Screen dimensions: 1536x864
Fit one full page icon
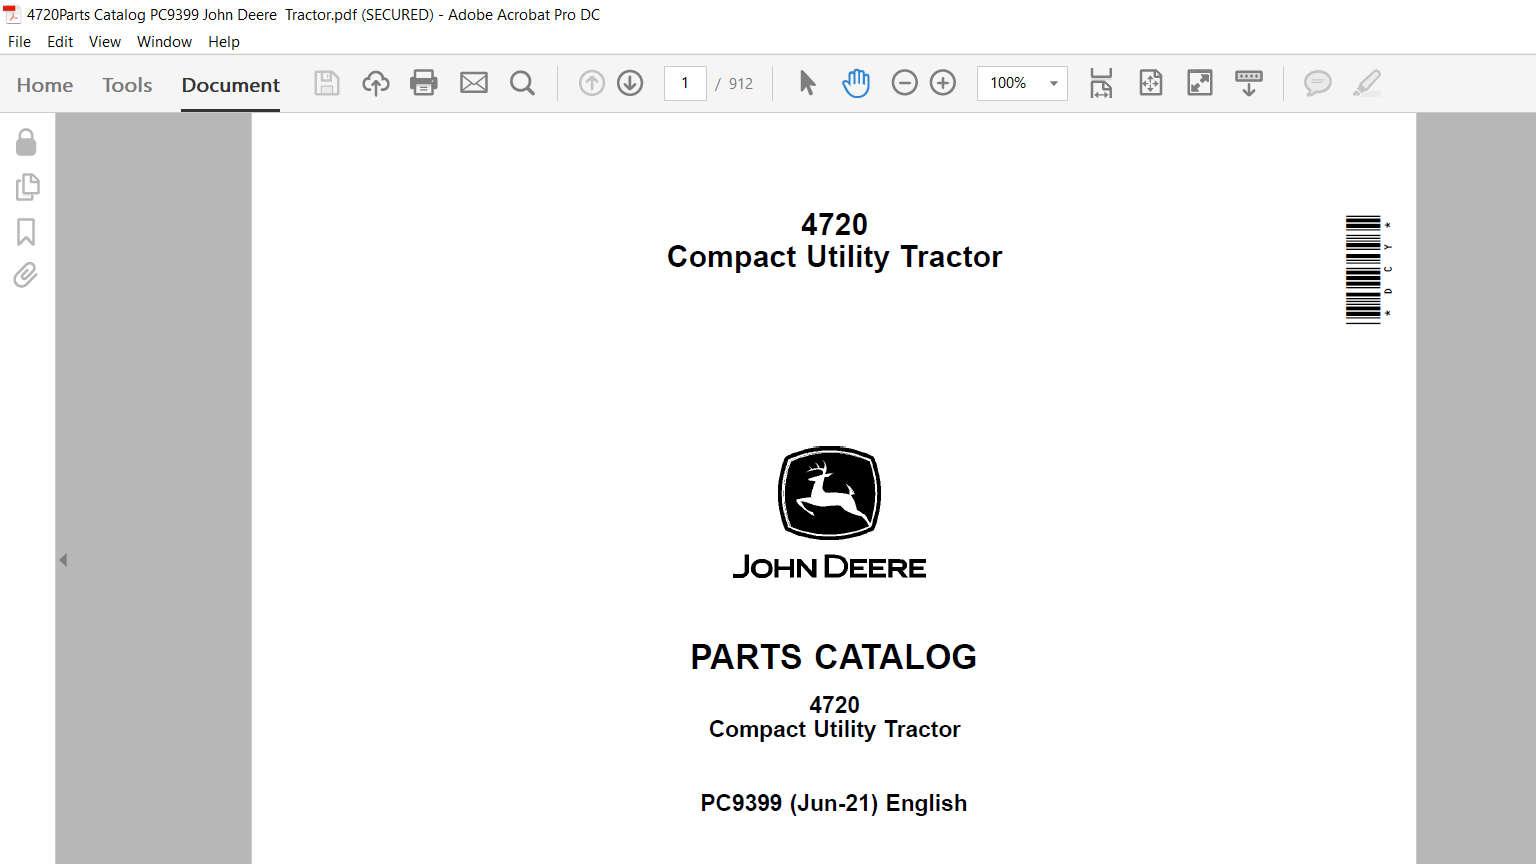pyautogui.click(x=1151, y=83)
